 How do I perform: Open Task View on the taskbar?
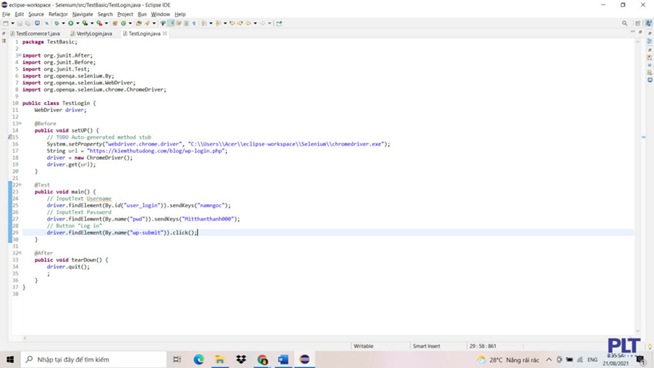[x=177, y=359]
